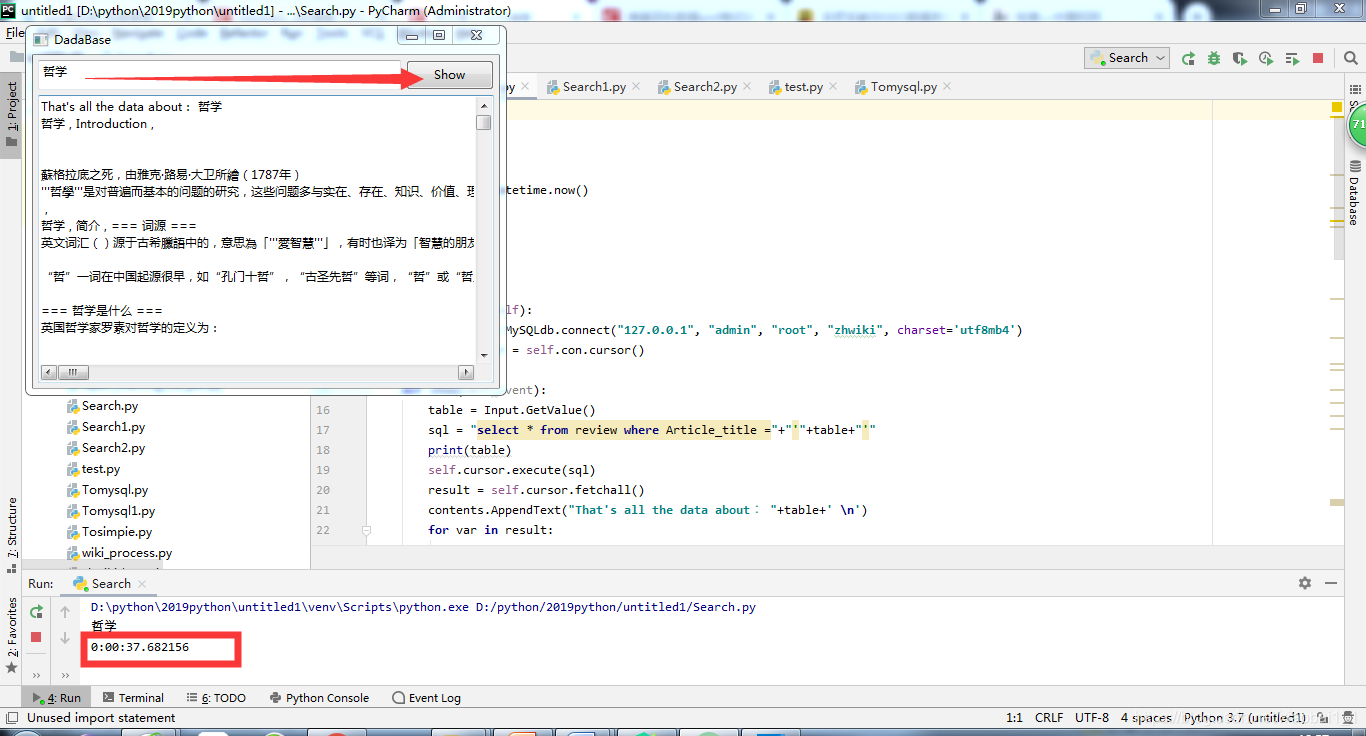Close the Search1.py editor tab
The height and width of the screenshot is (736, 1366).
636,87
